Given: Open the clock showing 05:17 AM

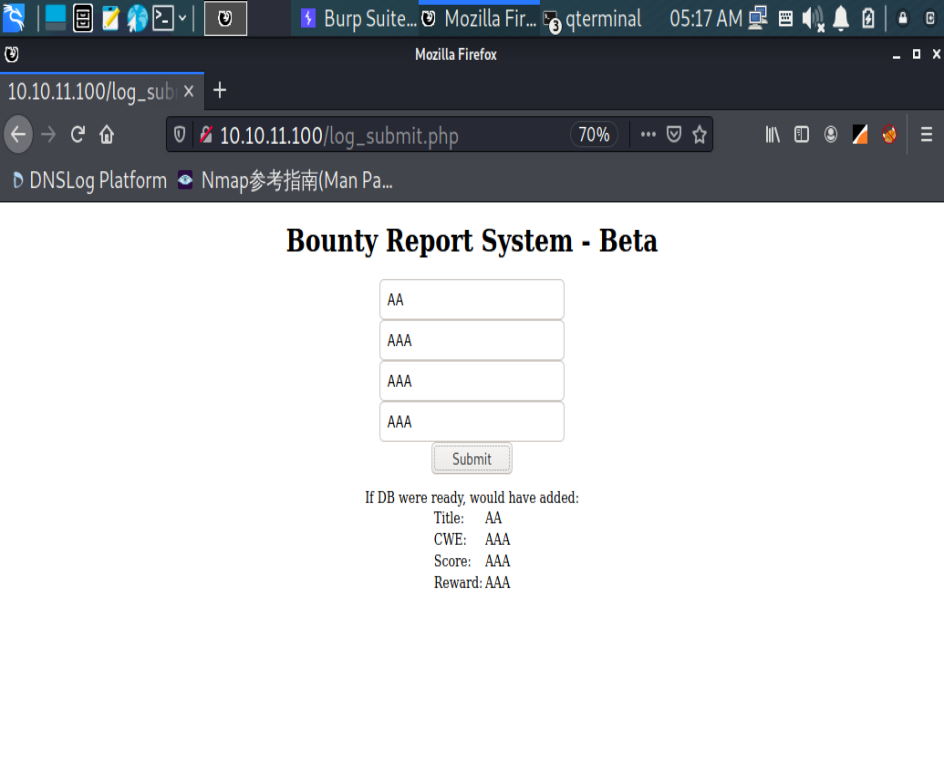Looking at the screenshot, I should coord(706,19).
